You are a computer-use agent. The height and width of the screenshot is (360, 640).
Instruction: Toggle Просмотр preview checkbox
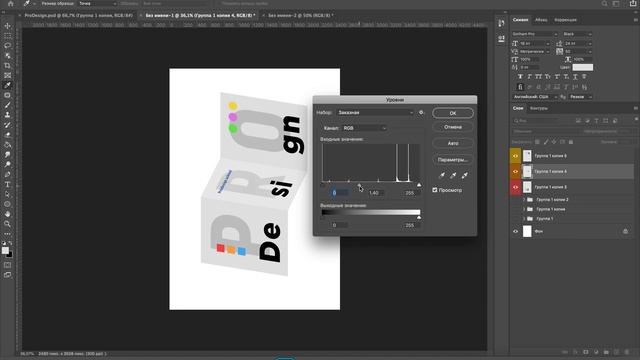point(435,190)
